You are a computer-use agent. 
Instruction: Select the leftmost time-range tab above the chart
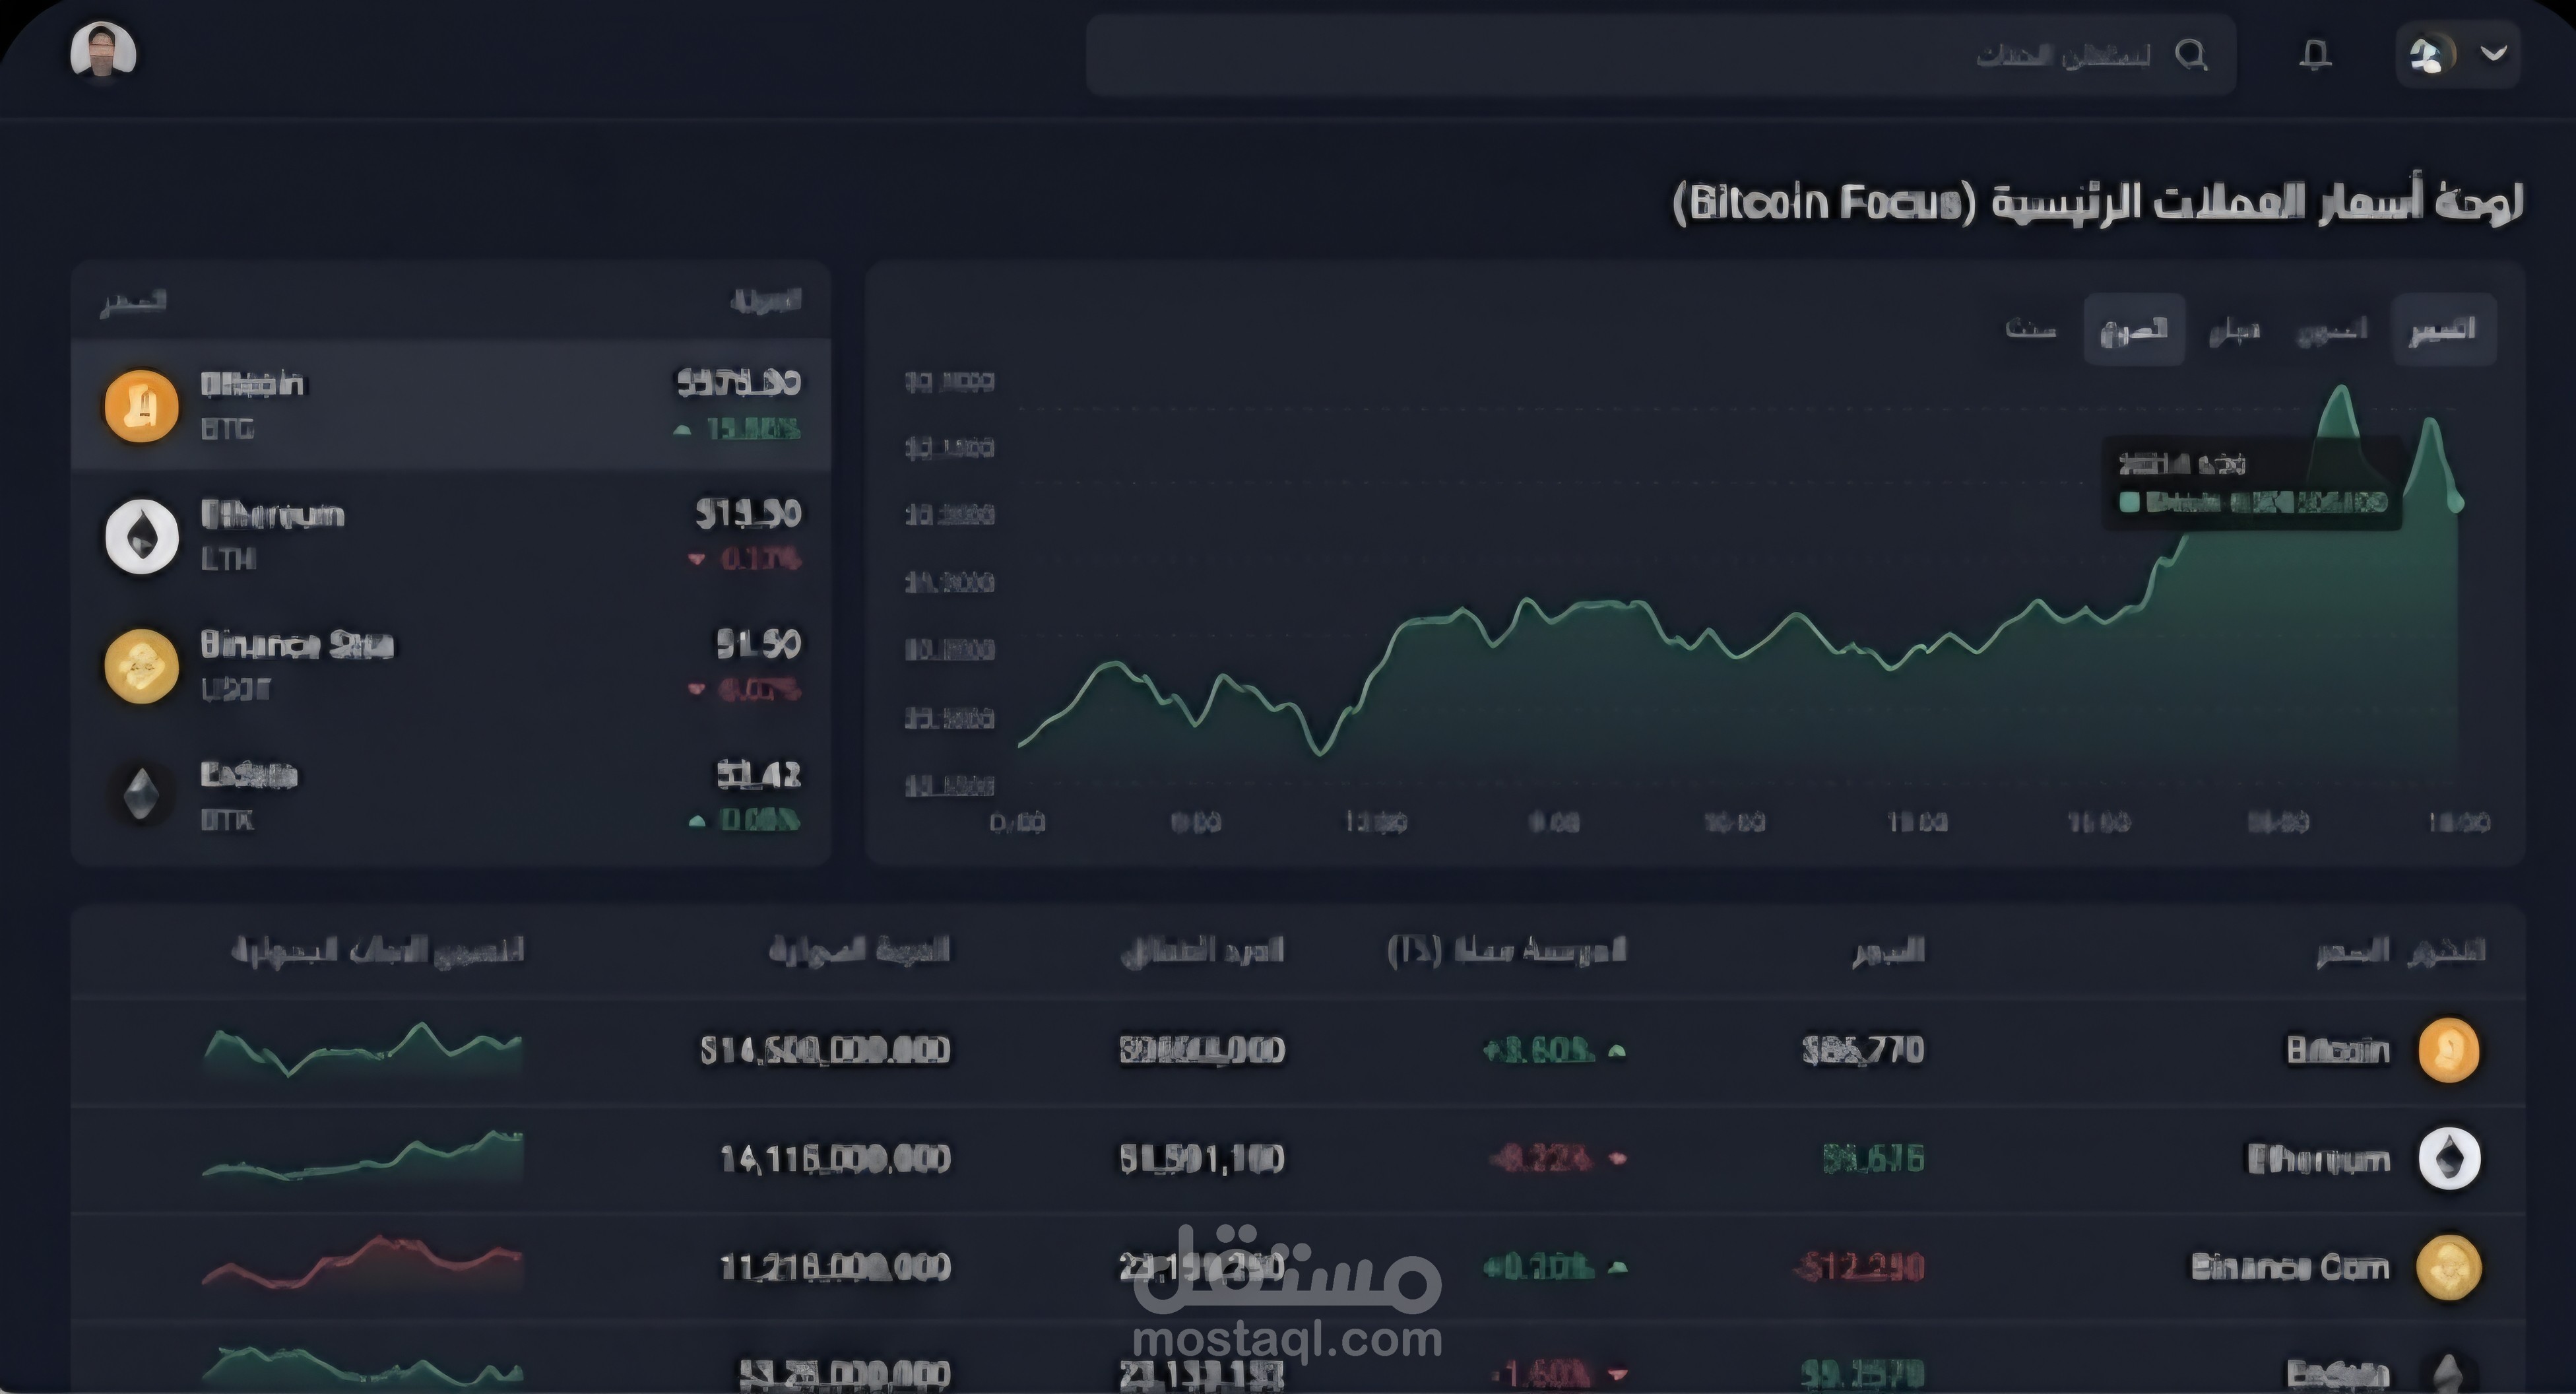[x=2031, y=328]
